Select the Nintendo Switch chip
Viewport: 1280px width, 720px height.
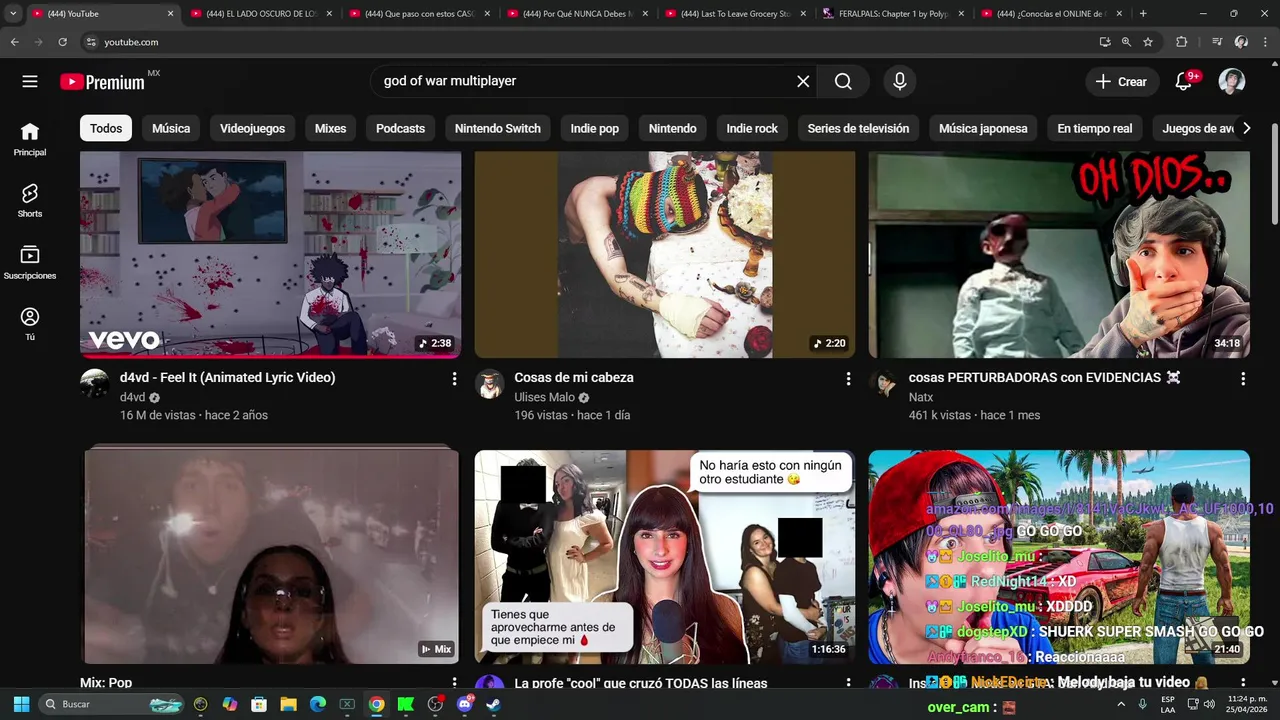coord(498,128)
